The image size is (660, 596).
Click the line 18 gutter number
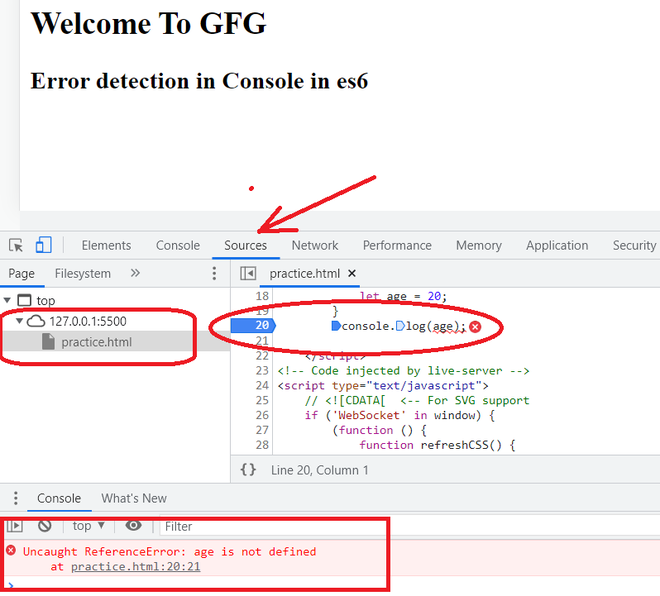262,296
